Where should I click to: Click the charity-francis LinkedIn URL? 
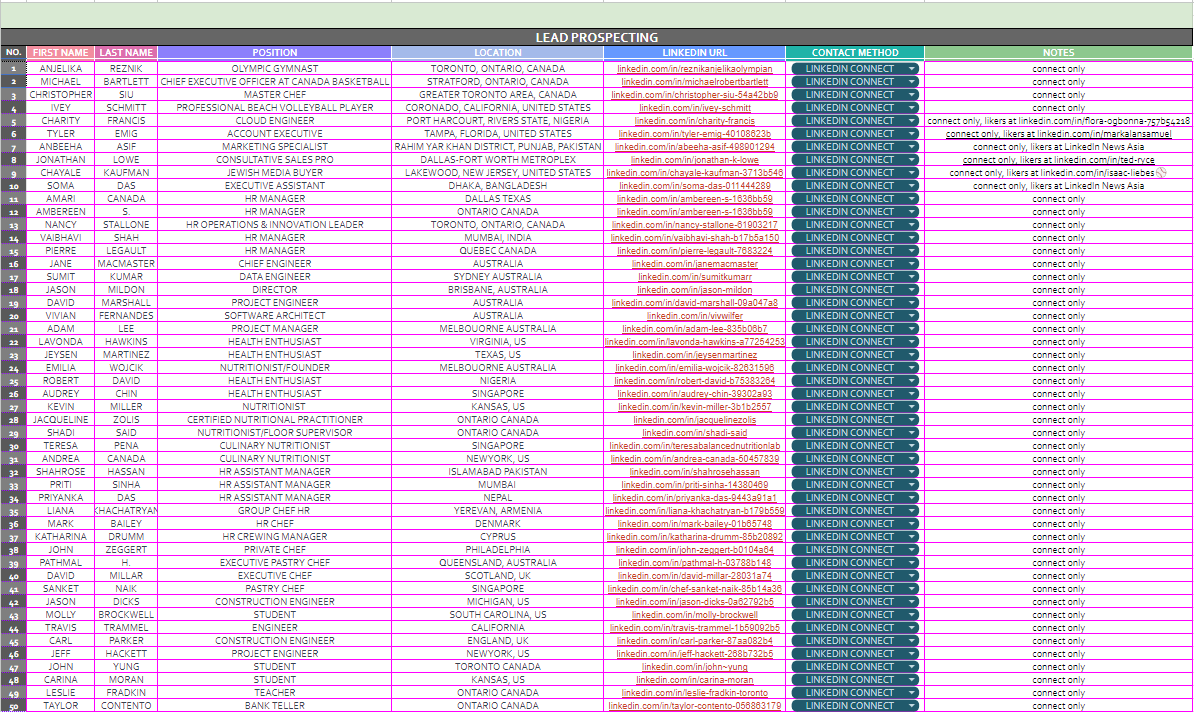point(694,120)
